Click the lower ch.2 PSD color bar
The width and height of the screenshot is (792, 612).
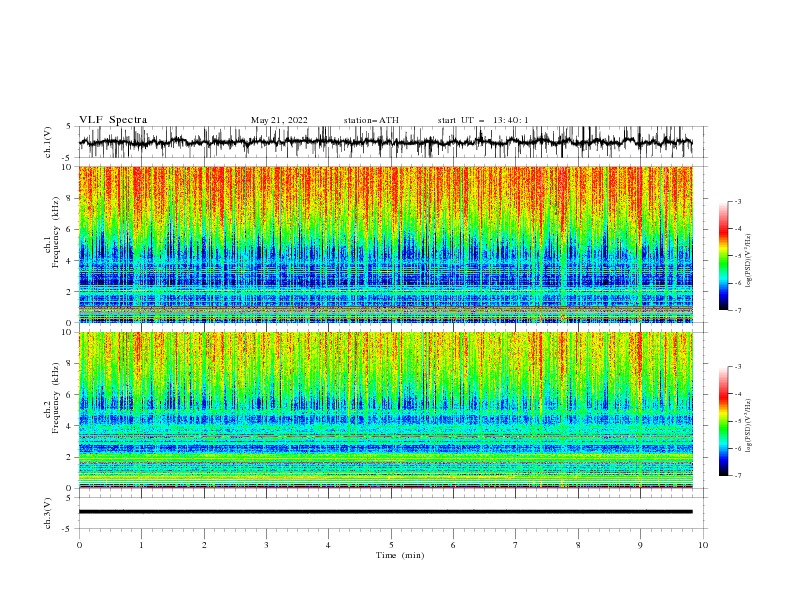pos(723,421)
